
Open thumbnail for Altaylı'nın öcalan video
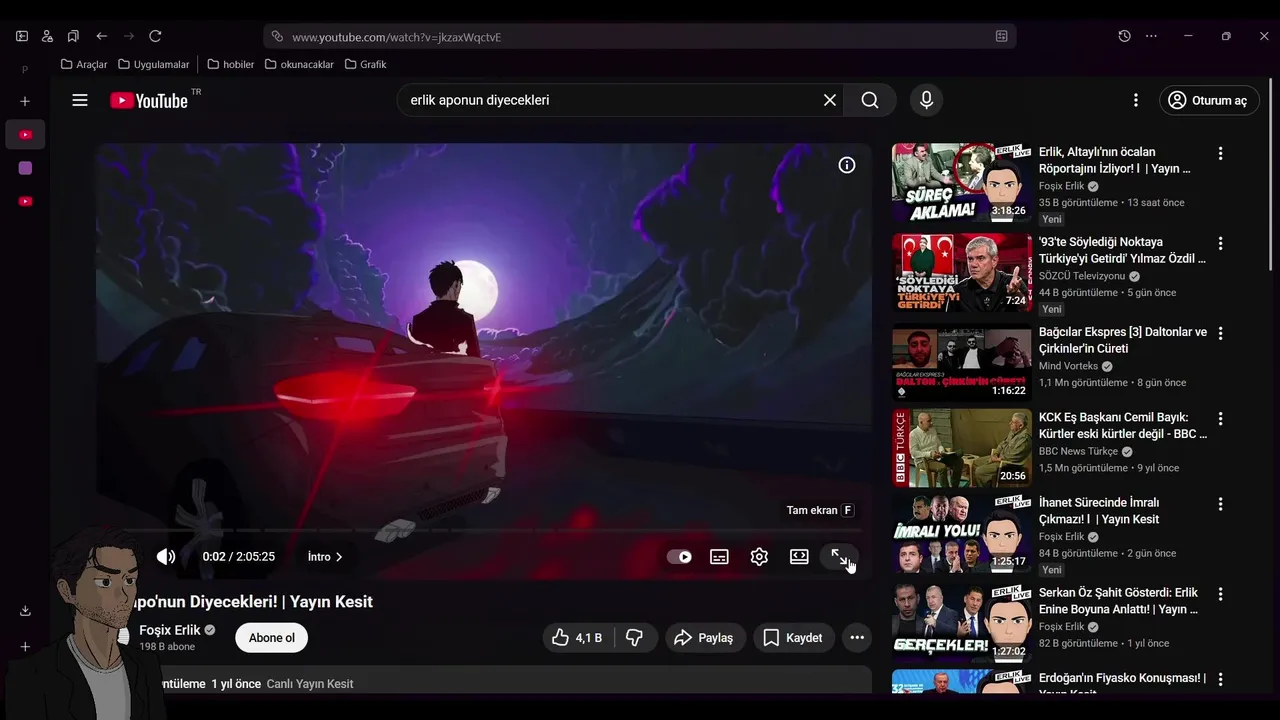pyautogui.click(x=962, y=183)
